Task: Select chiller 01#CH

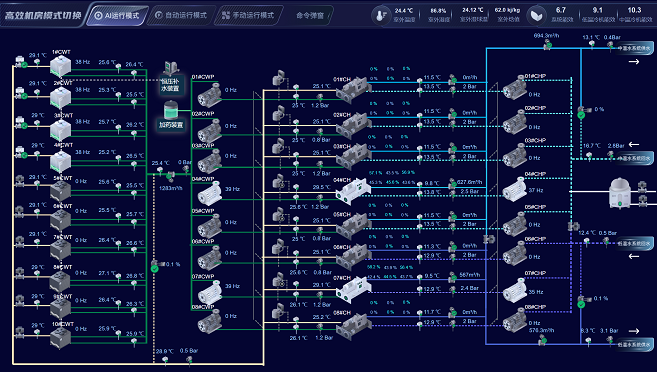Action: tap(353, 90)
